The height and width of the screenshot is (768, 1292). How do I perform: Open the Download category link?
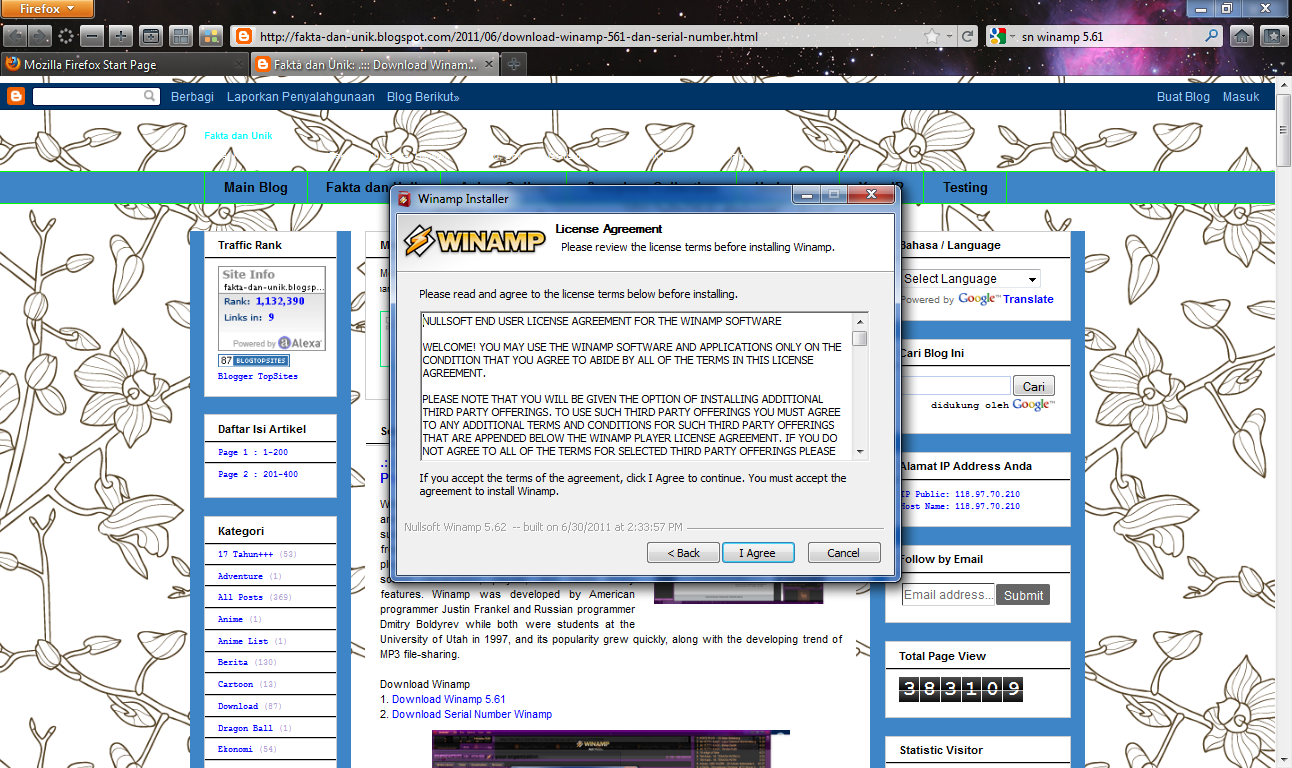pyautogui.click(x=238, y=706)
